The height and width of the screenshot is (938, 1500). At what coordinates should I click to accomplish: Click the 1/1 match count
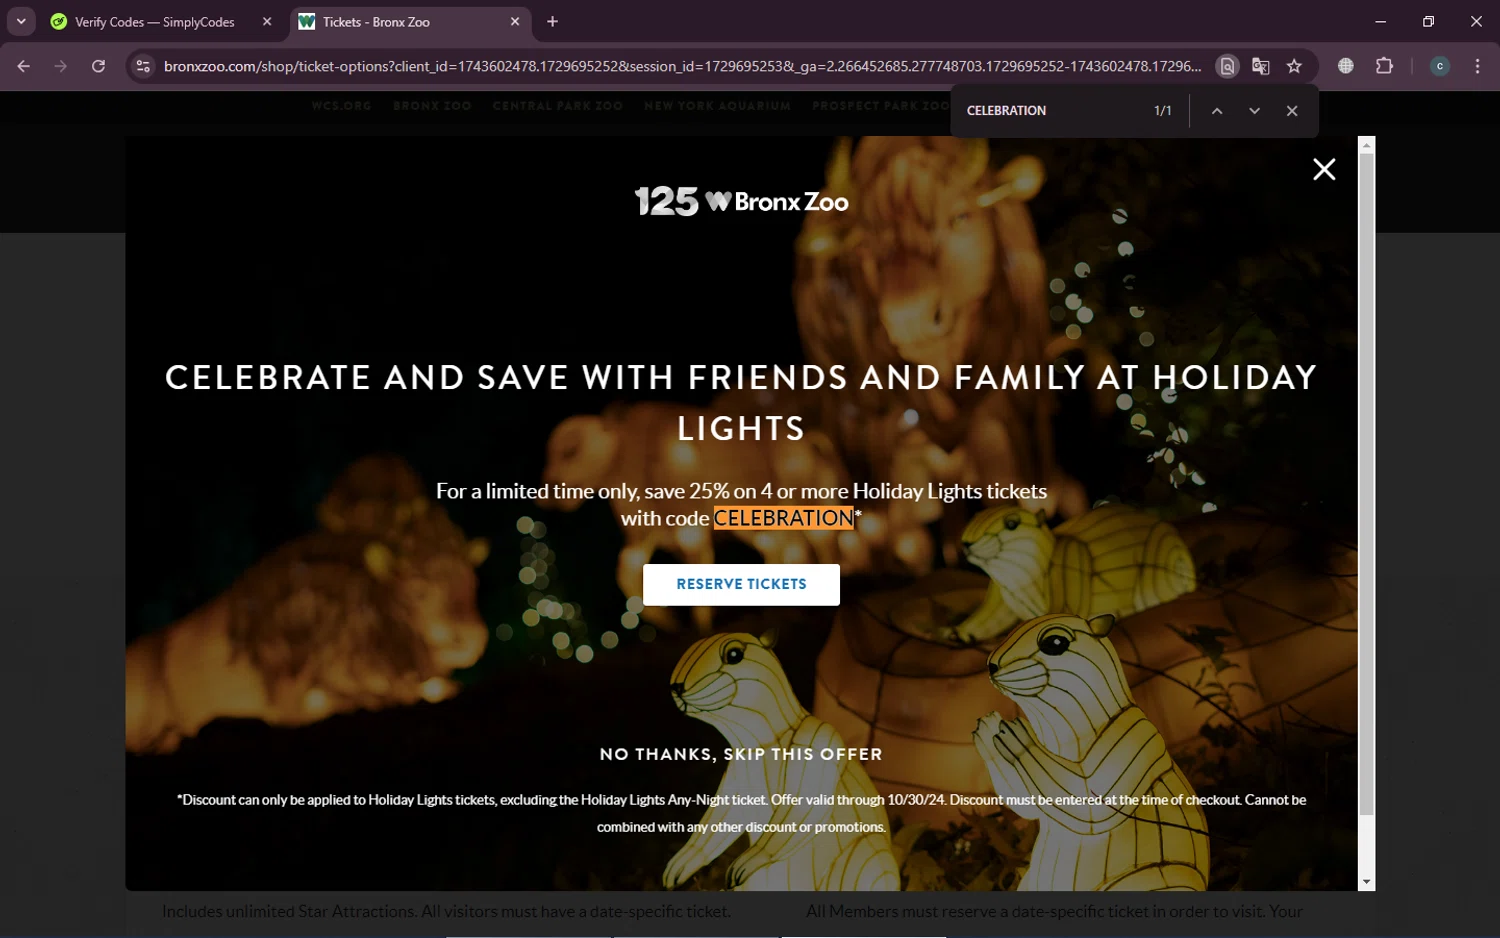(1163, 111)
